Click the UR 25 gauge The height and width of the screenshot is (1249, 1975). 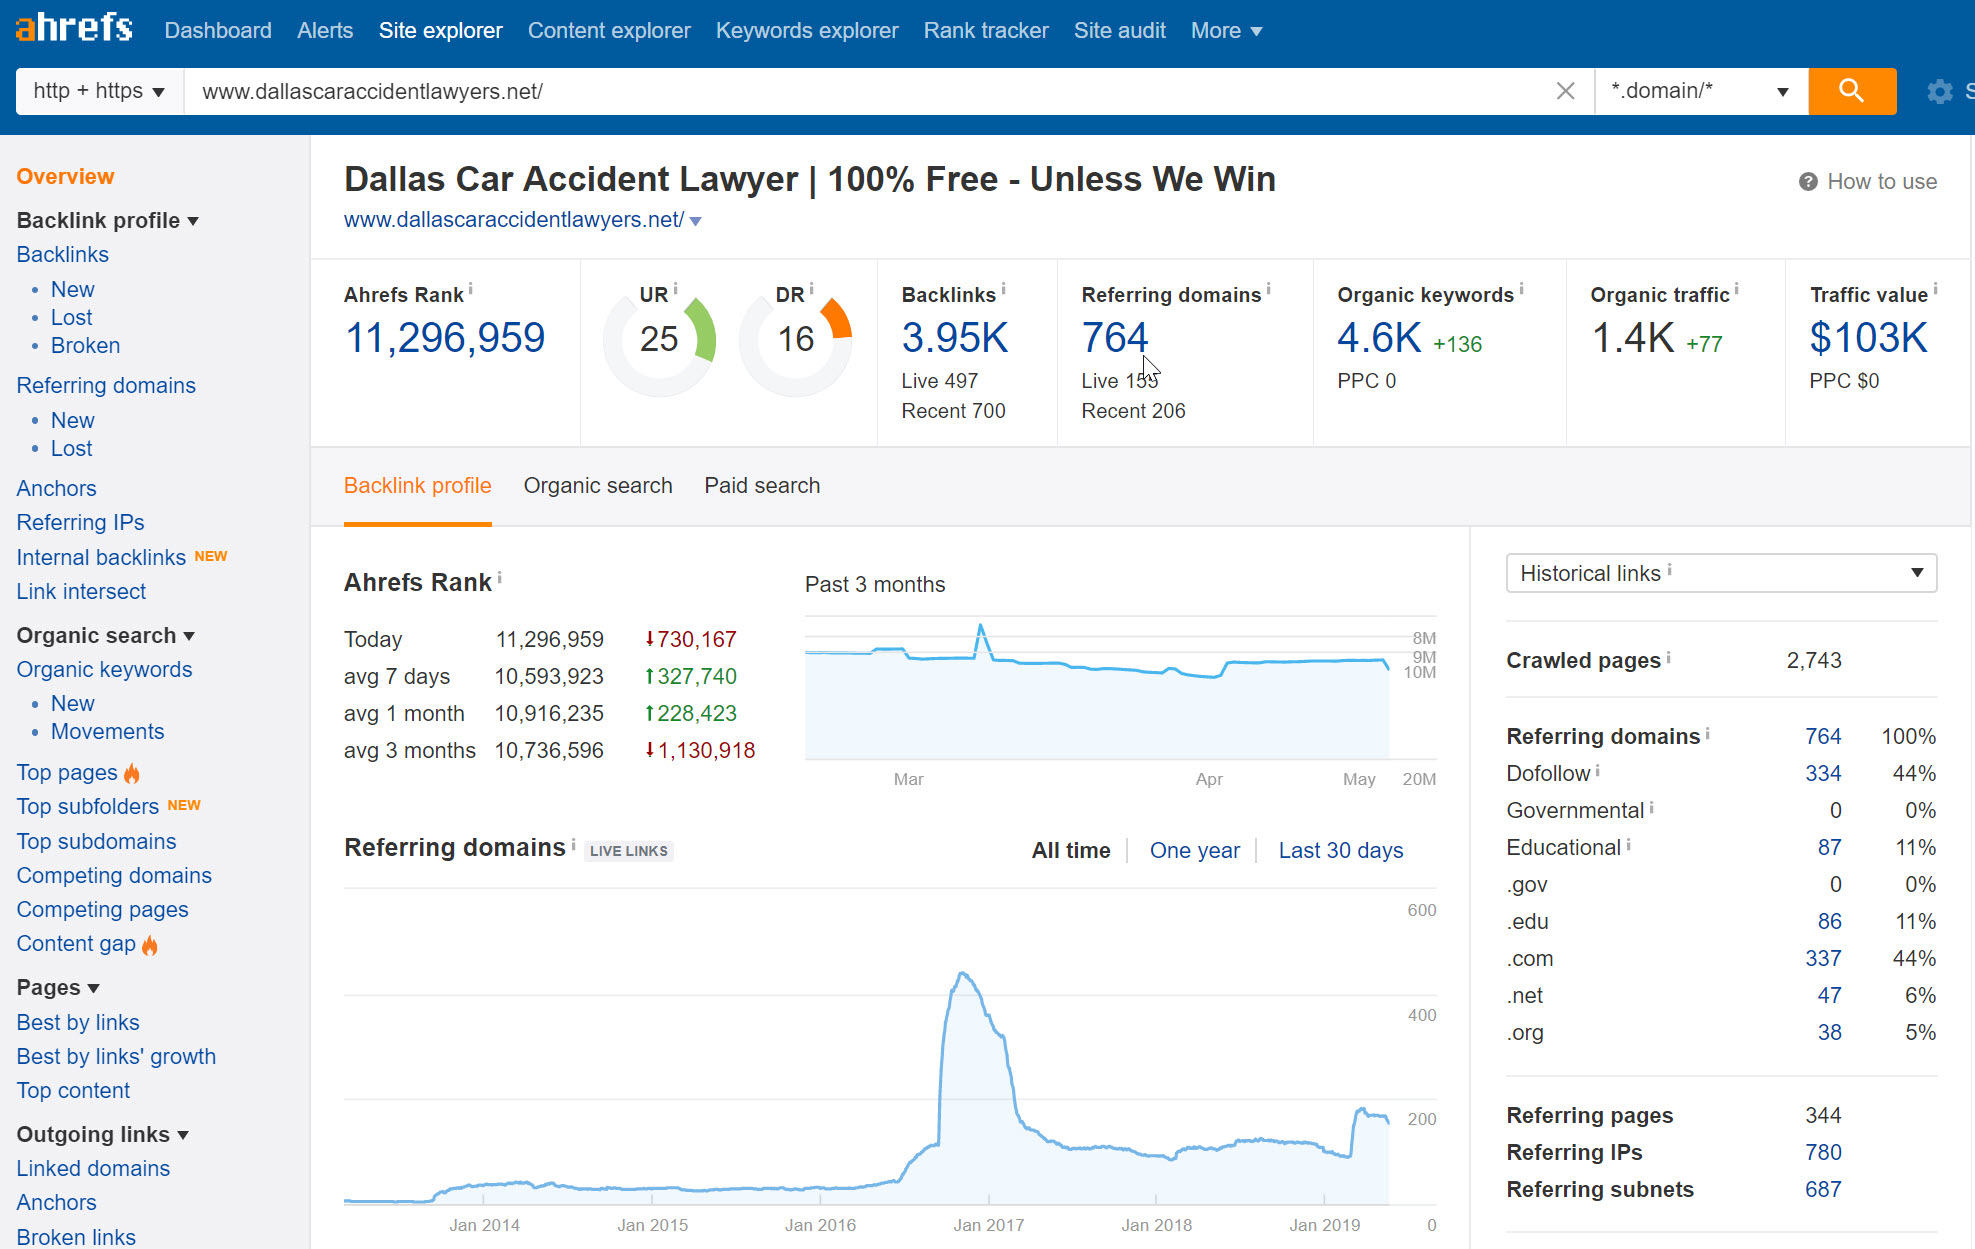(659, 340)
